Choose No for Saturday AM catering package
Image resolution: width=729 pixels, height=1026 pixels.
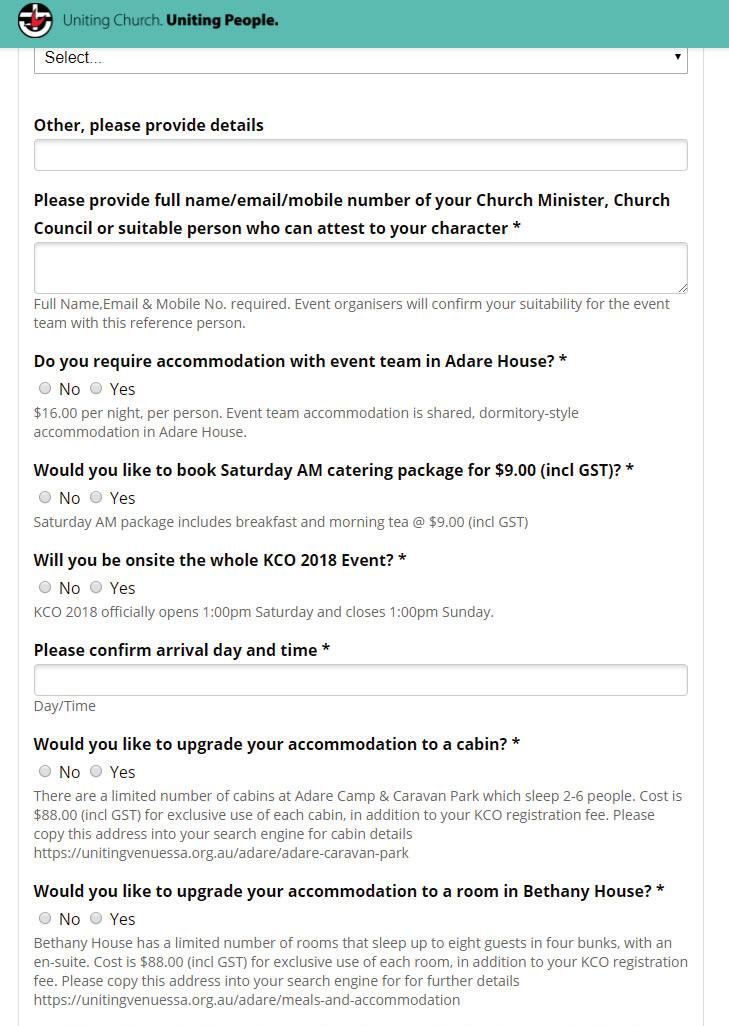[x=45, y=497]
